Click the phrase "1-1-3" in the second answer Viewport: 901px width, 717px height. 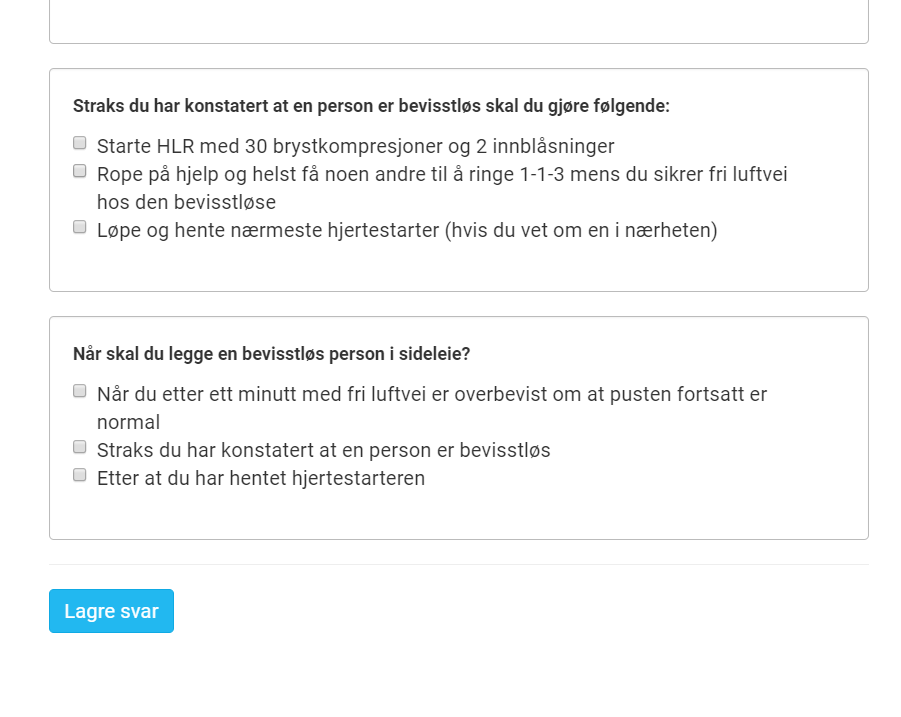pos(542,174)
